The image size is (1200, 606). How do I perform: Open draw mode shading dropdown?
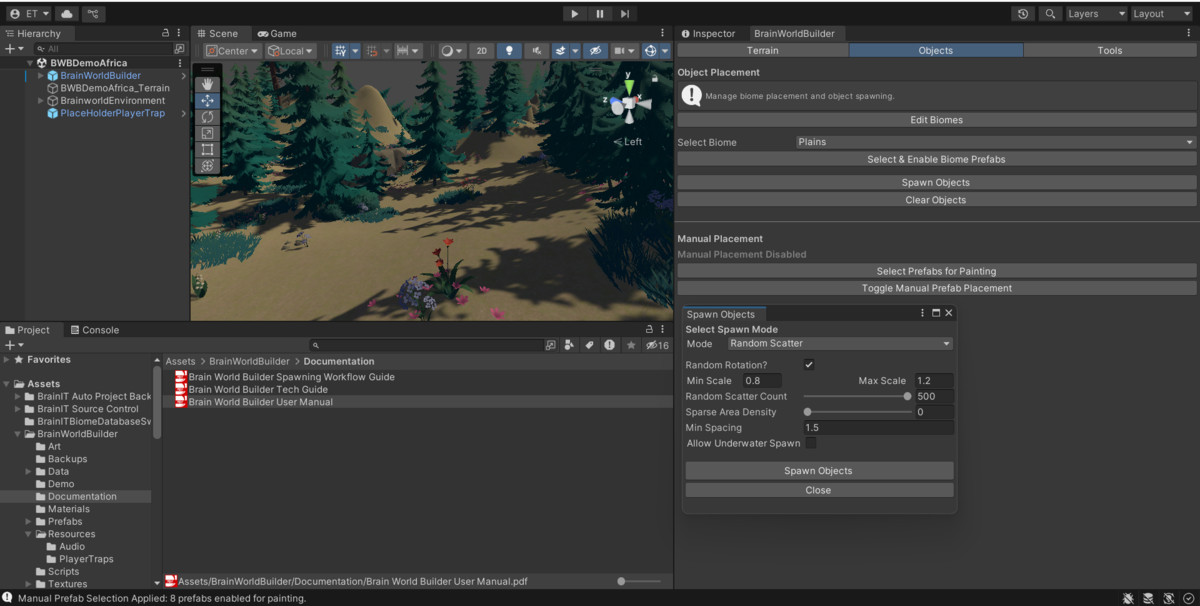click(x=452, y=50)
